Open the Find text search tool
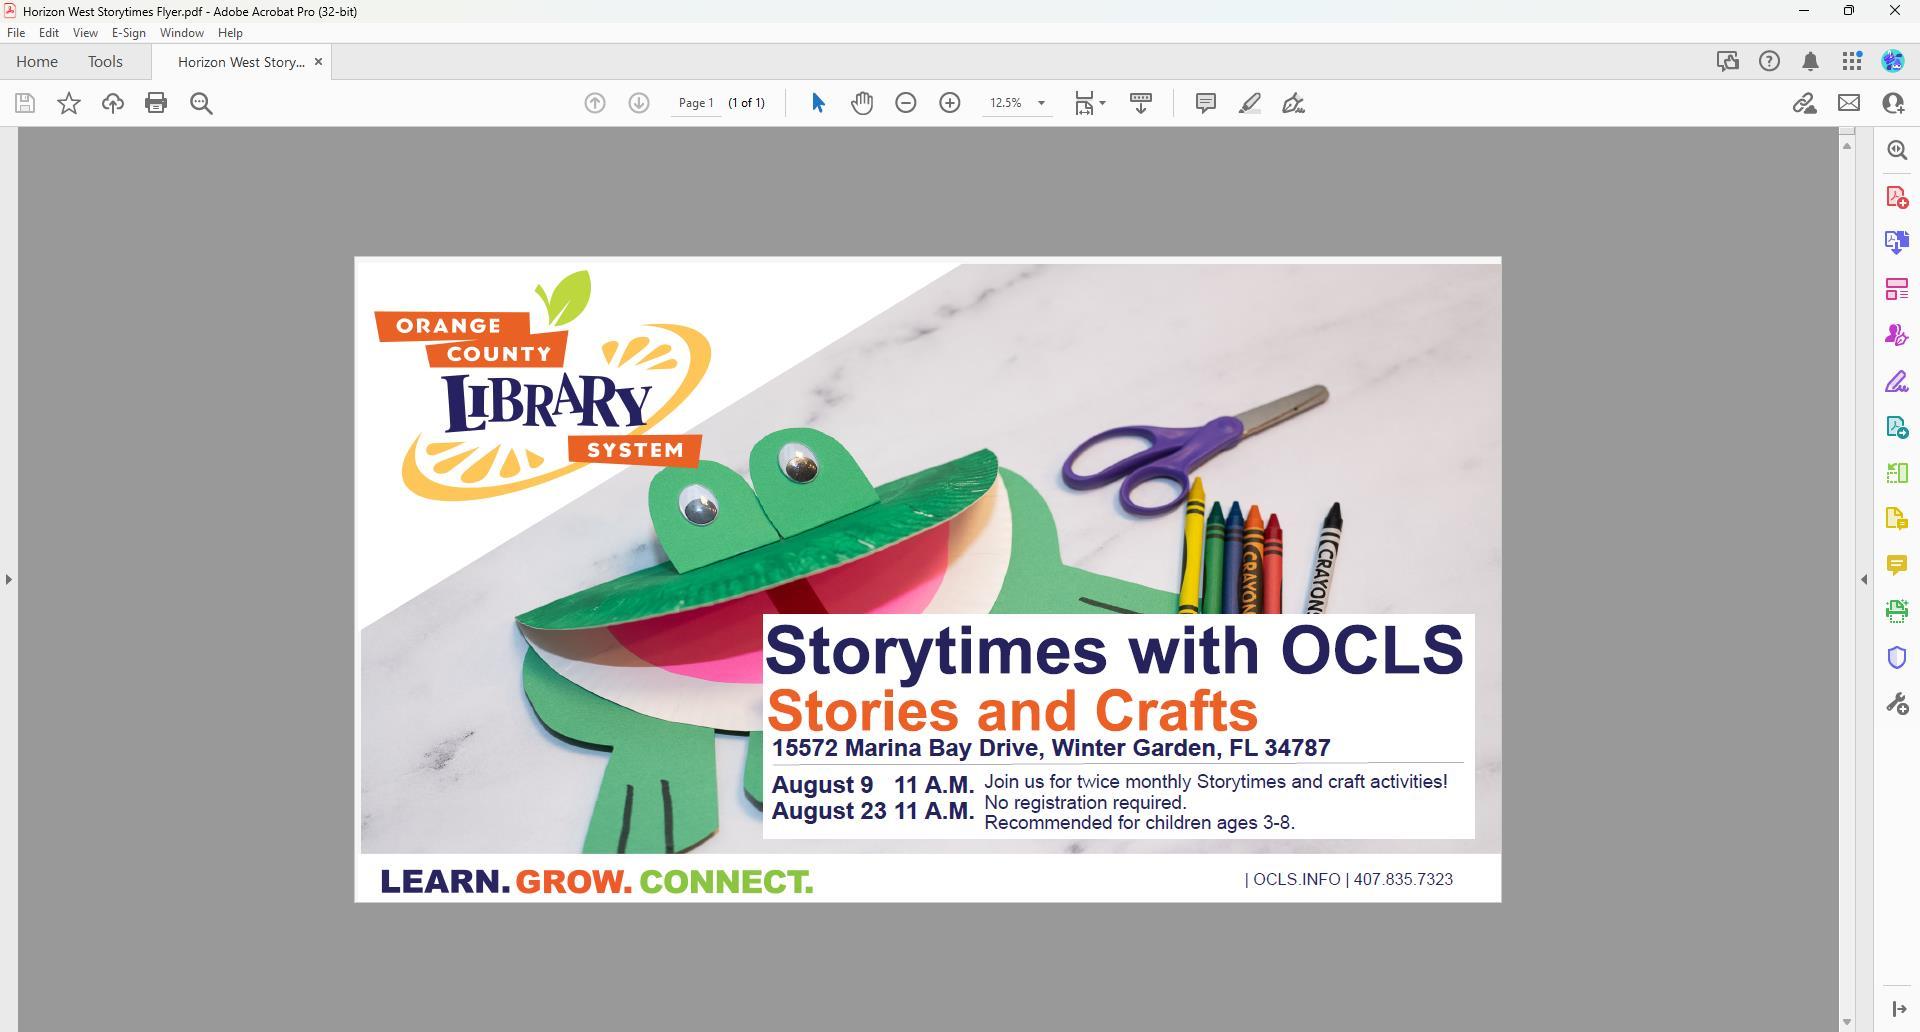 pos(201,103)
